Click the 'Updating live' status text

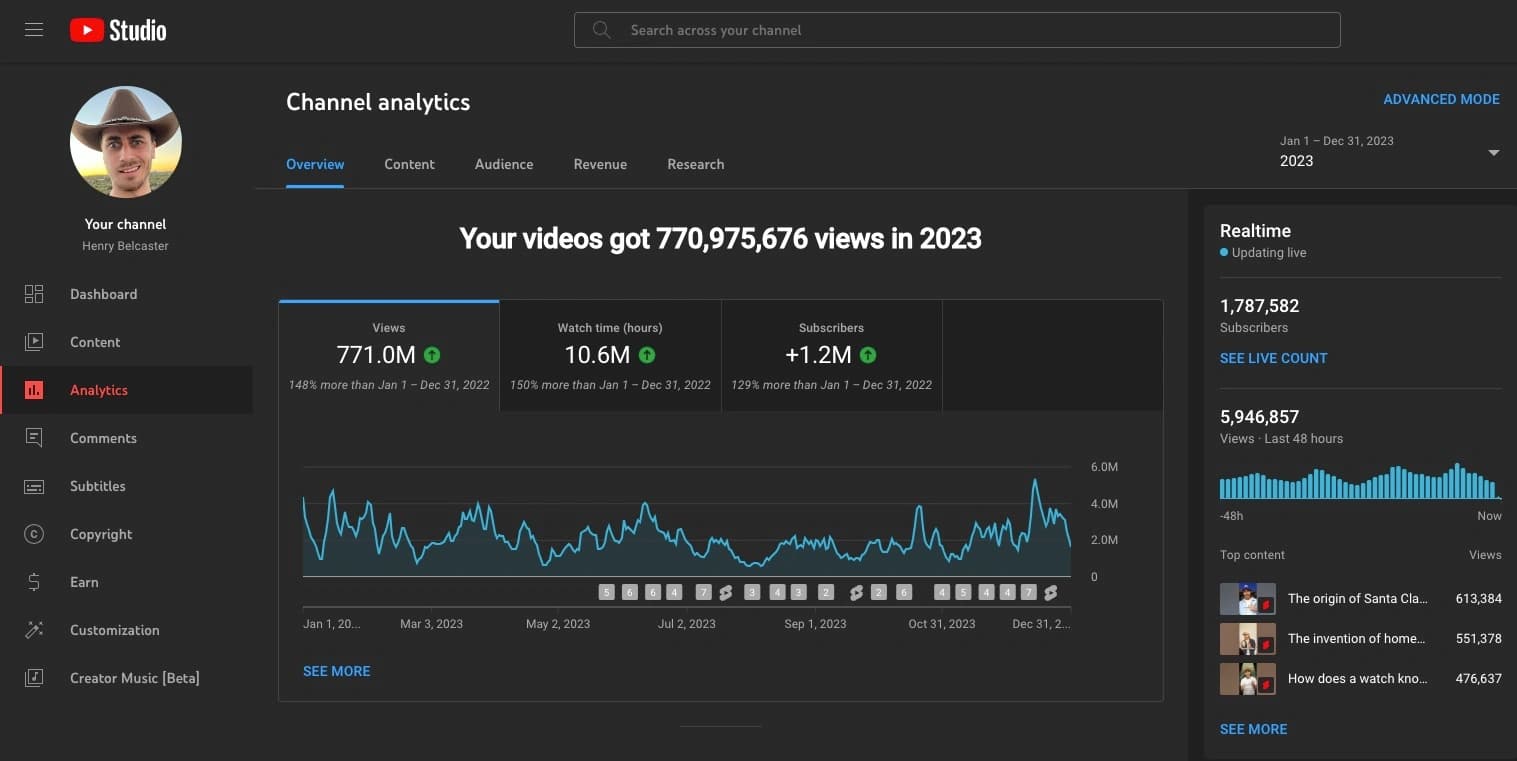click(1269, 253)
